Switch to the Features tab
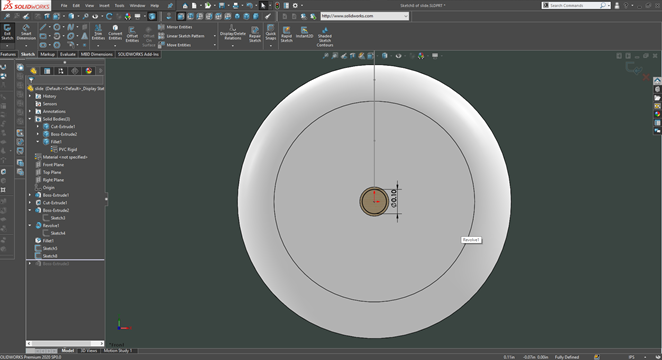 pyautogui.click(x=8, y=54)
